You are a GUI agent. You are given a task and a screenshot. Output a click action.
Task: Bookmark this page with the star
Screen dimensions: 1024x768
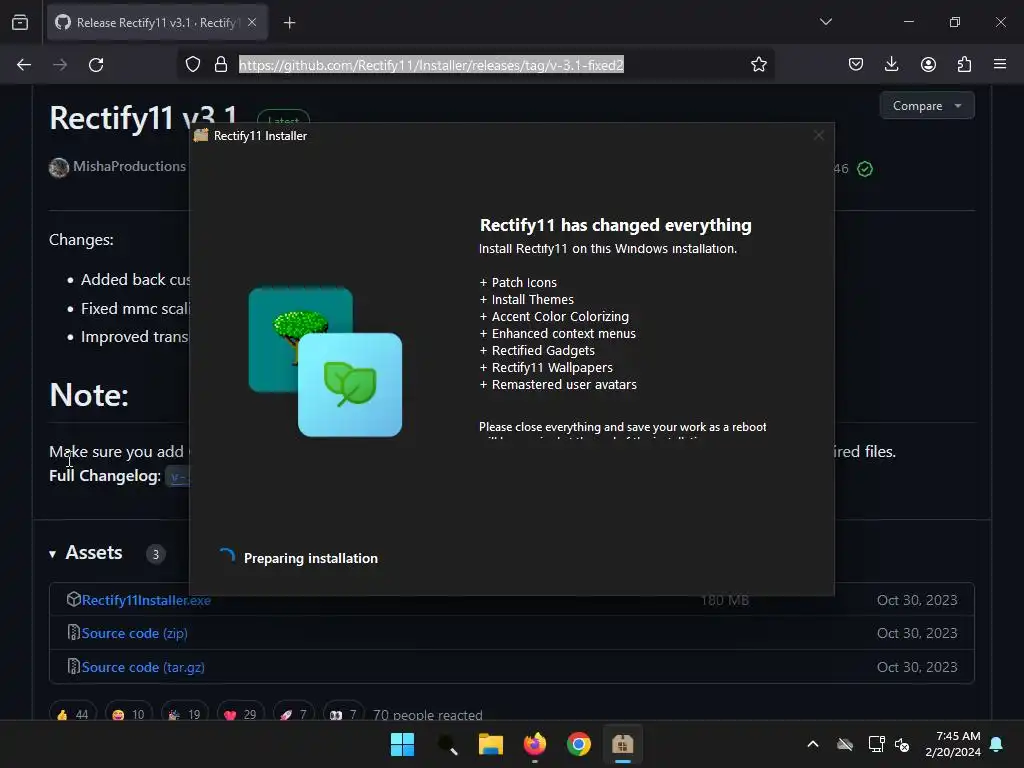[759, 65]
